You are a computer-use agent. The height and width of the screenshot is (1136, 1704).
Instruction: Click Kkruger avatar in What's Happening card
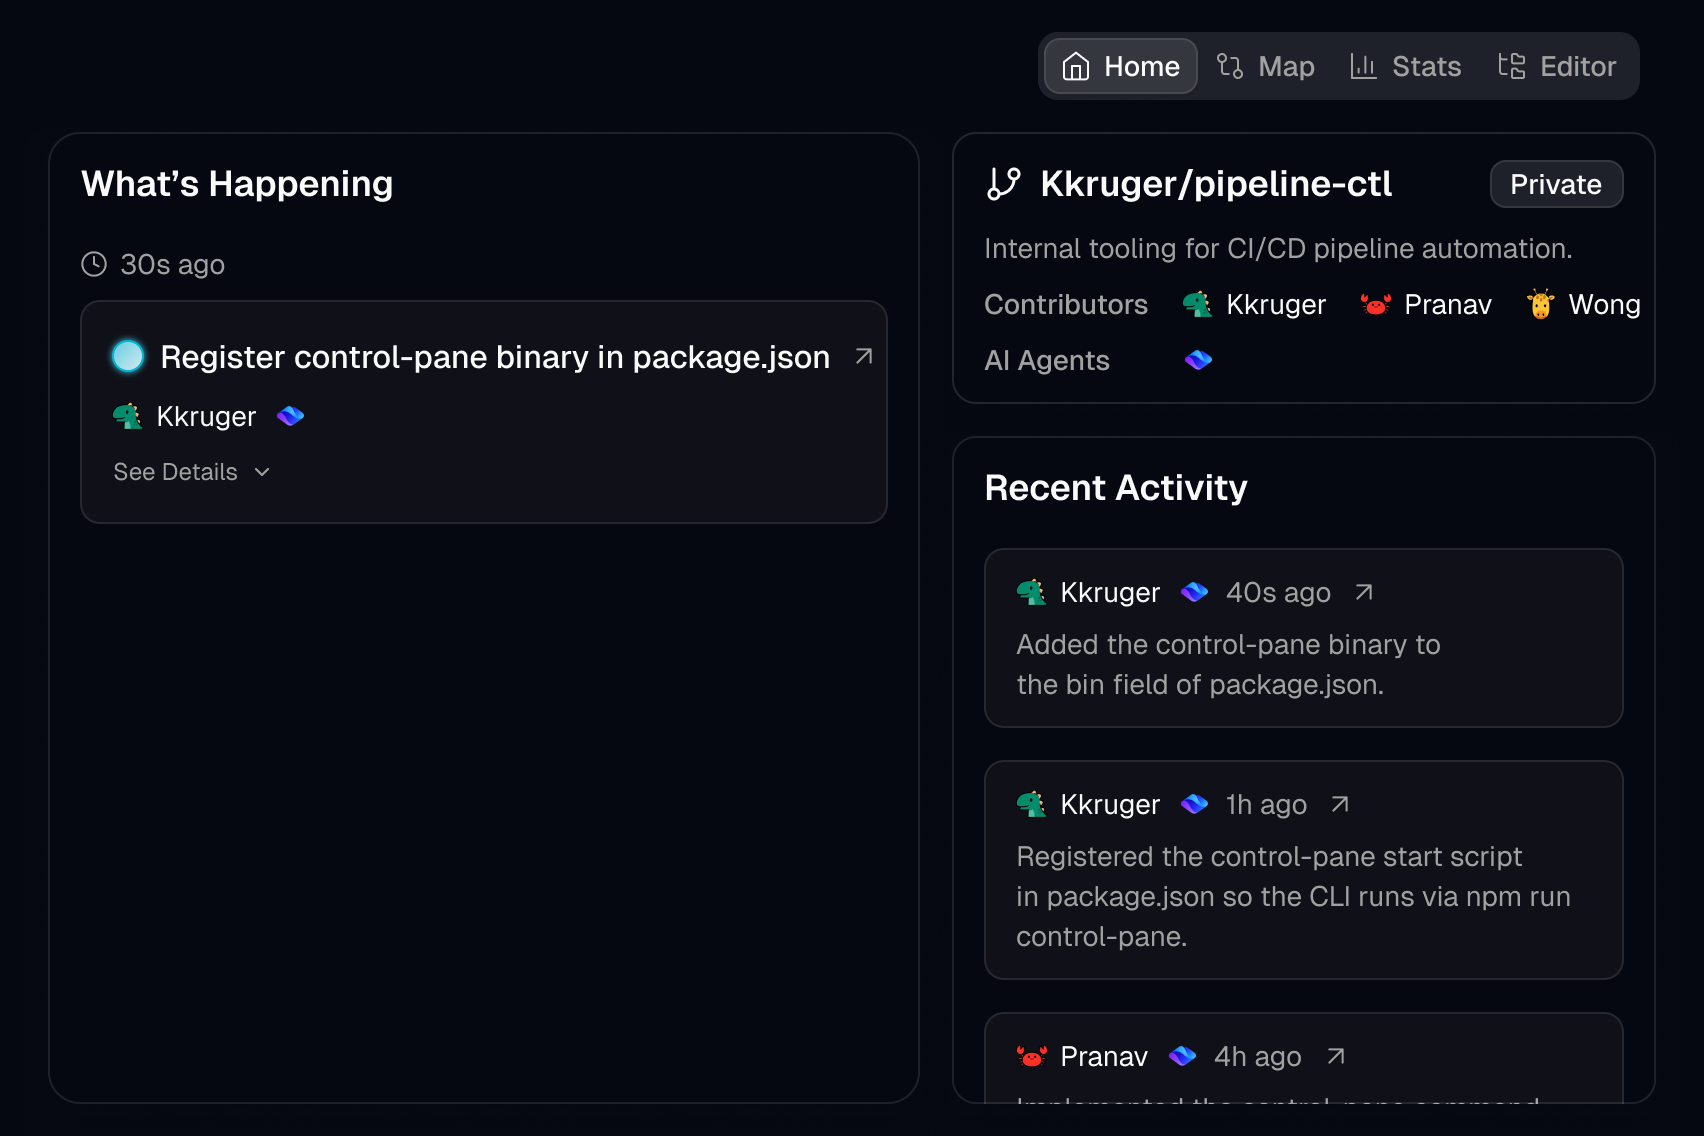(x=127, y=416)
